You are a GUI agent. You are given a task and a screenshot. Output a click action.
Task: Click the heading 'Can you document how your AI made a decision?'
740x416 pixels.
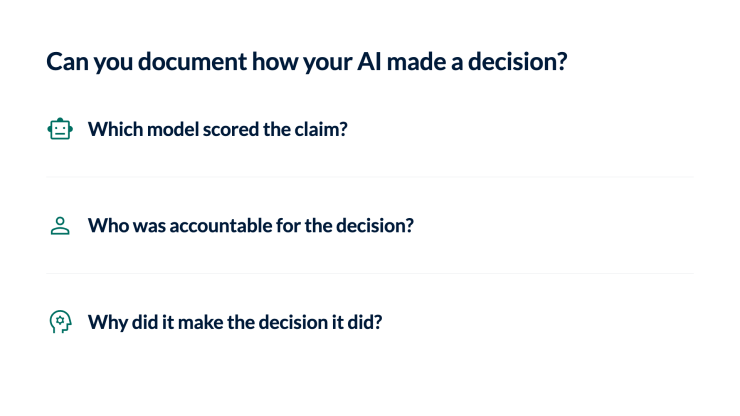pos(307,62)
